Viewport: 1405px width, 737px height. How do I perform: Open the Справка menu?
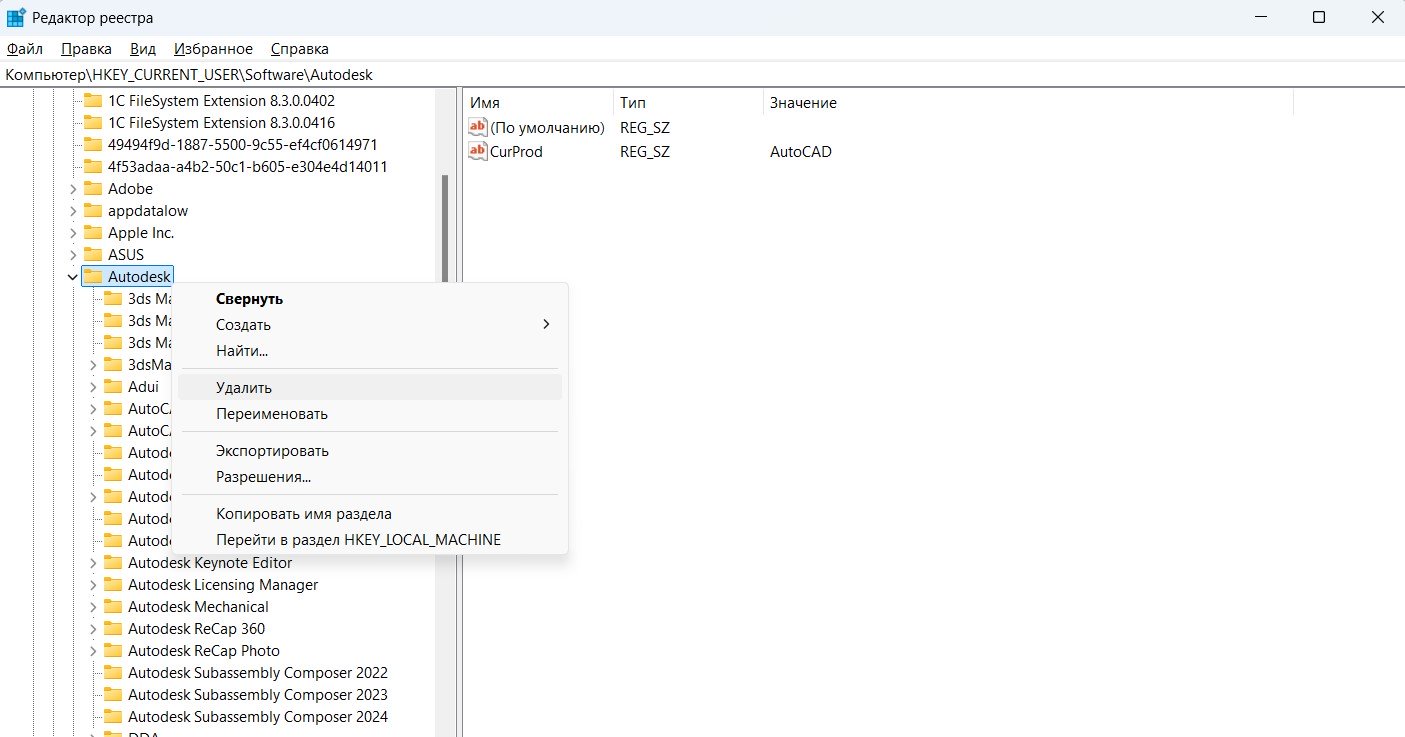(x=299, y=49)
